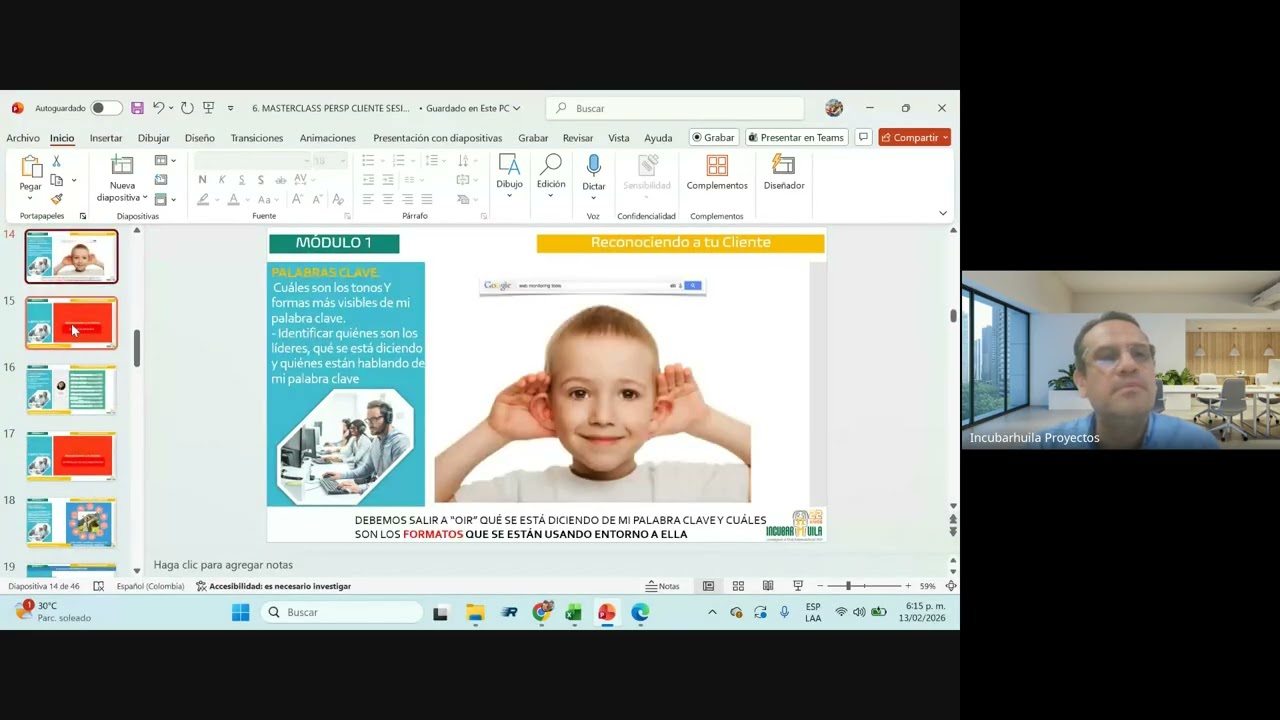Switch to the Revisar tab
Viewport: 1280px width, 720px height.
point(578,138)
